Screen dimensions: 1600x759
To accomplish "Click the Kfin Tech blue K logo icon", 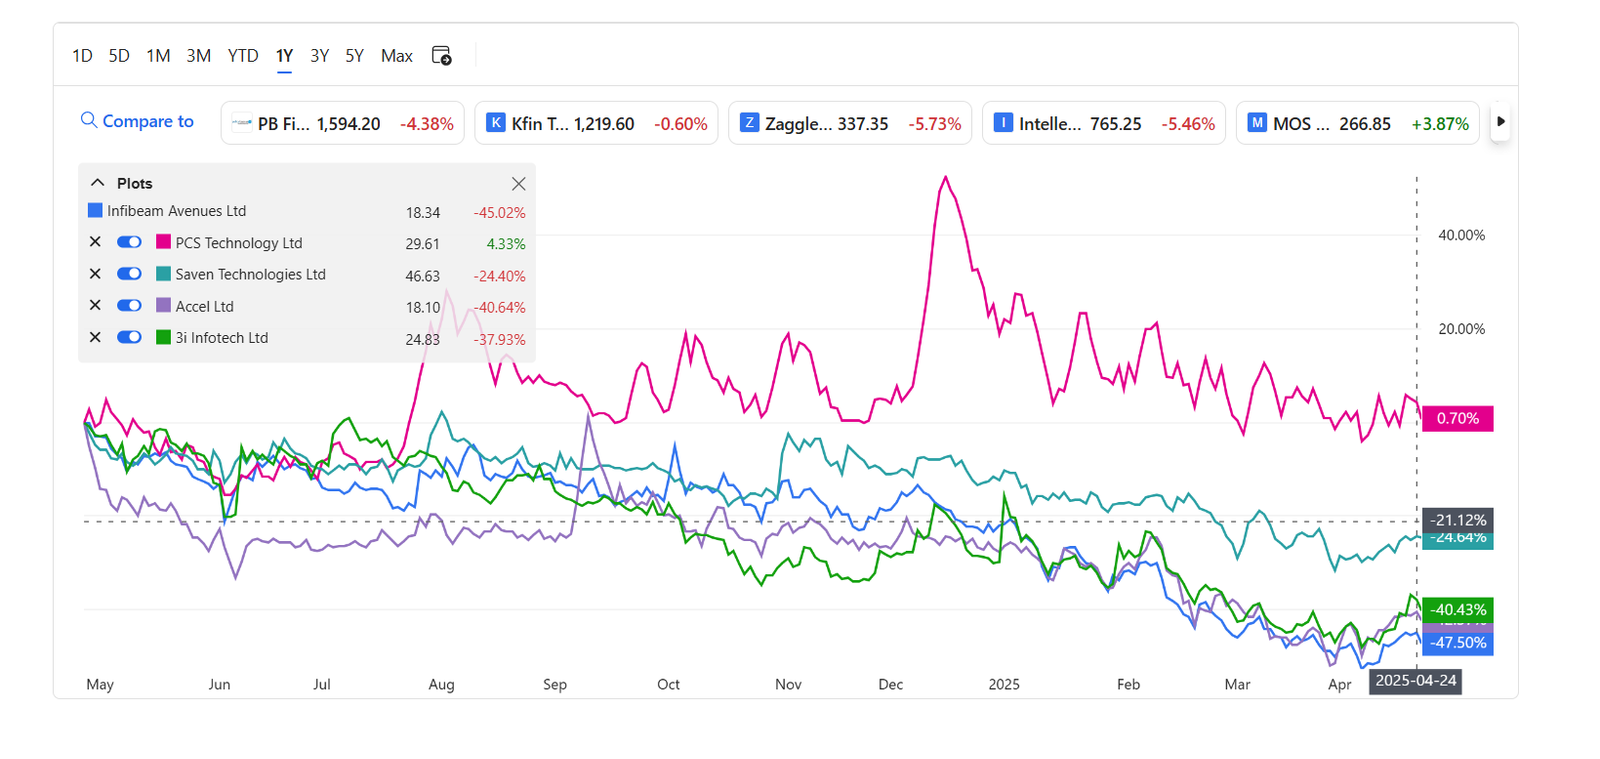I will 495,123.
